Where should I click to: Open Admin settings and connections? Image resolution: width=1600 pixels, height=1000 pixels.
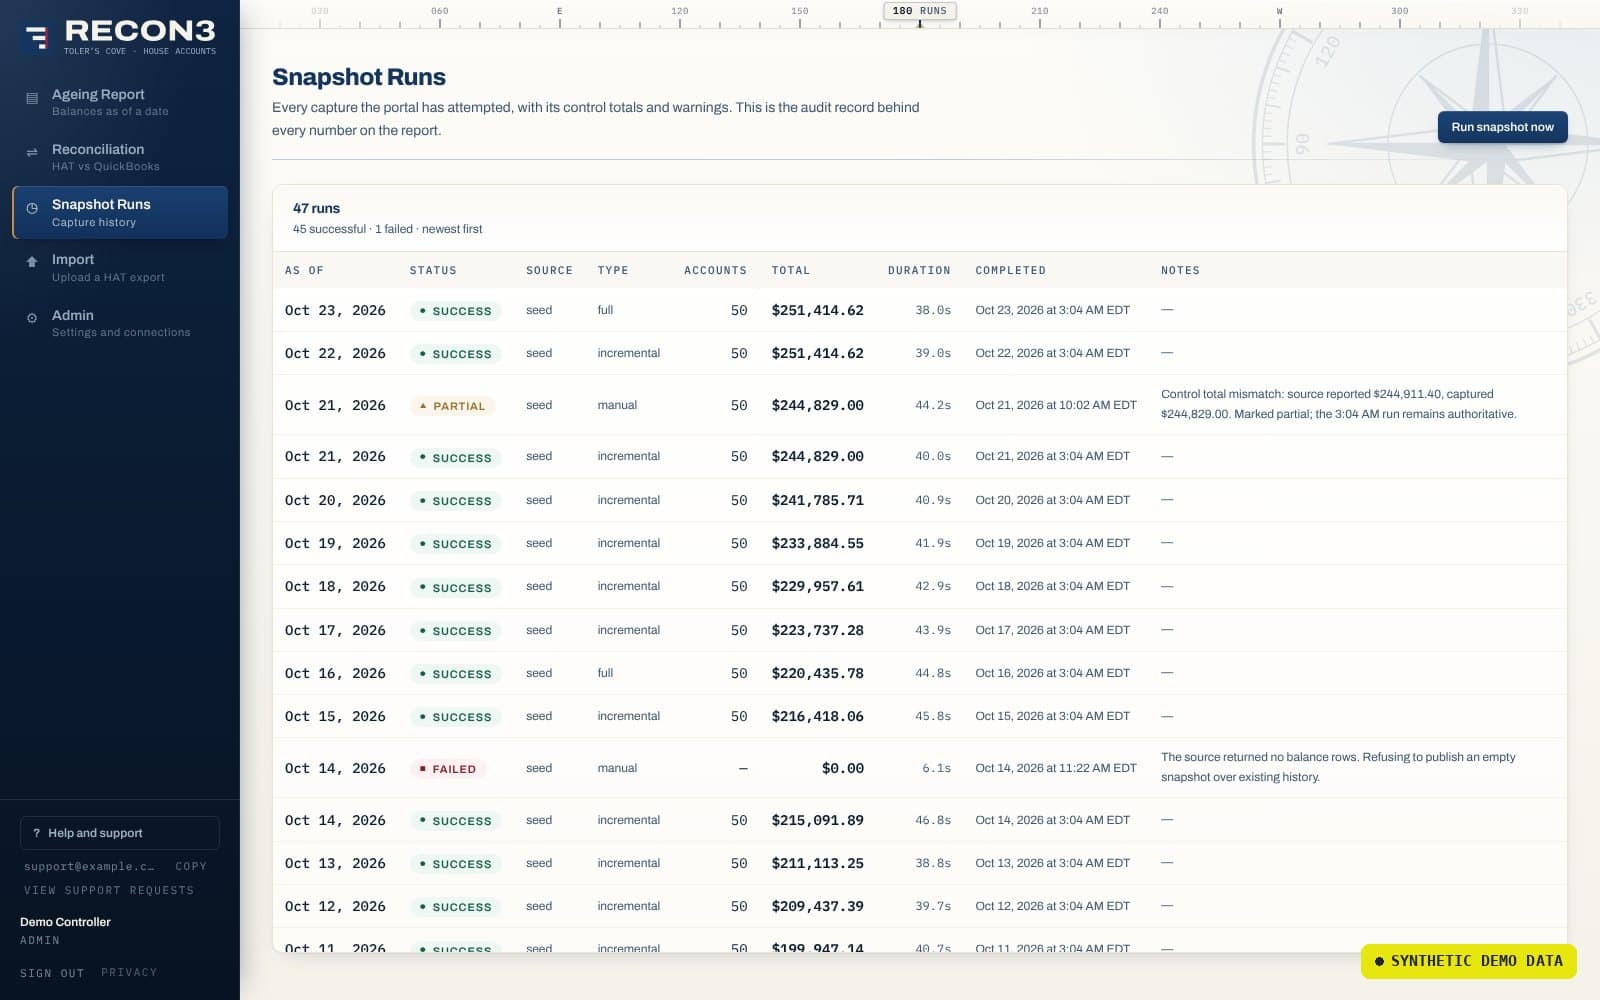(120, 323)
